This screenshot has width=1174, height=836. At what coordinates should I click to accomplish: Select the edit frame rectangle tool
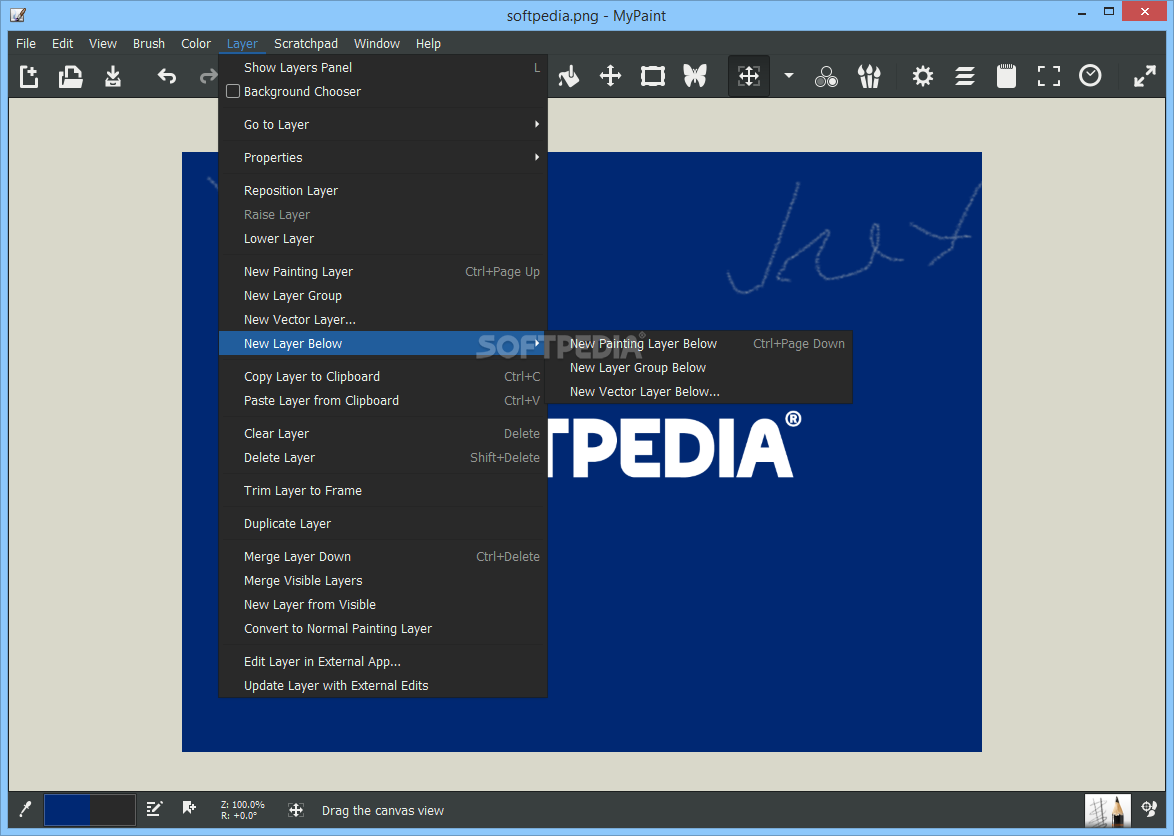[652, 76]
